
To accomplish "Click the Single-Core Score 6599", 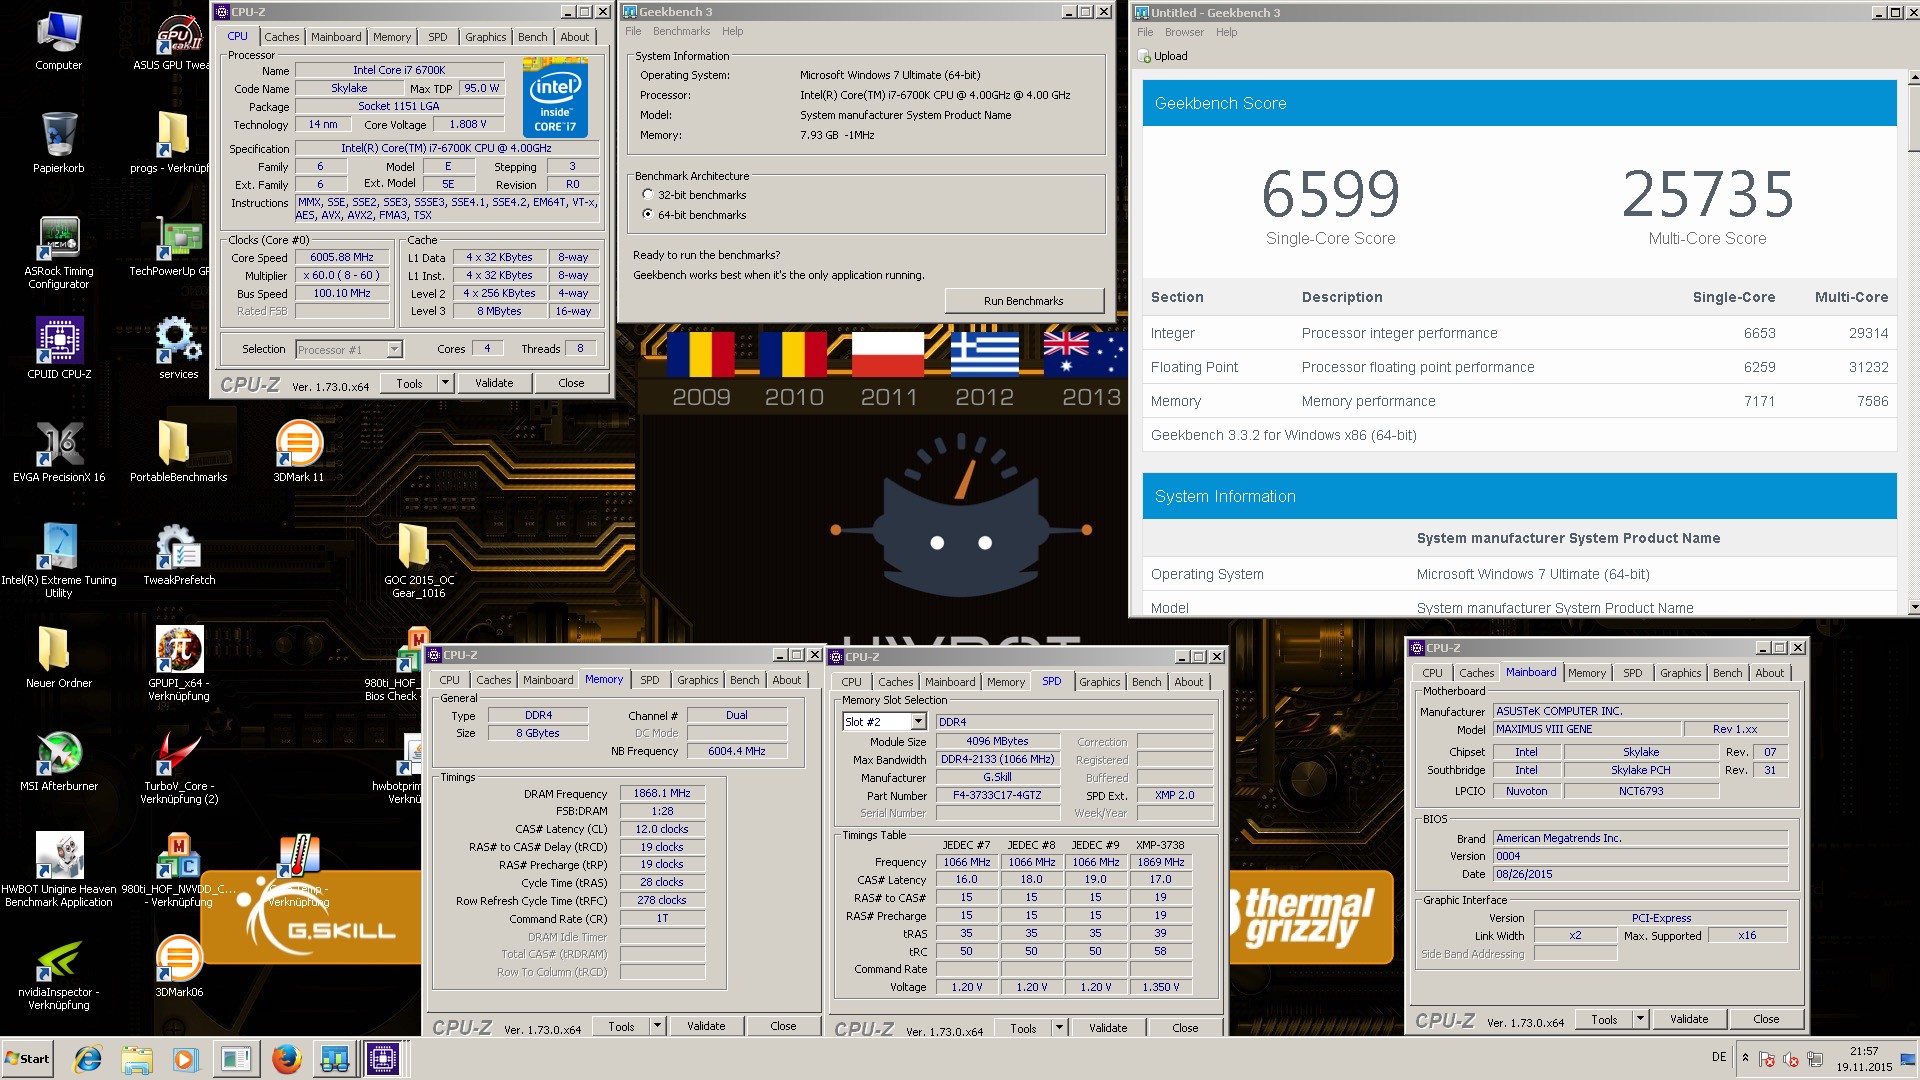I will pos(1330,194).
